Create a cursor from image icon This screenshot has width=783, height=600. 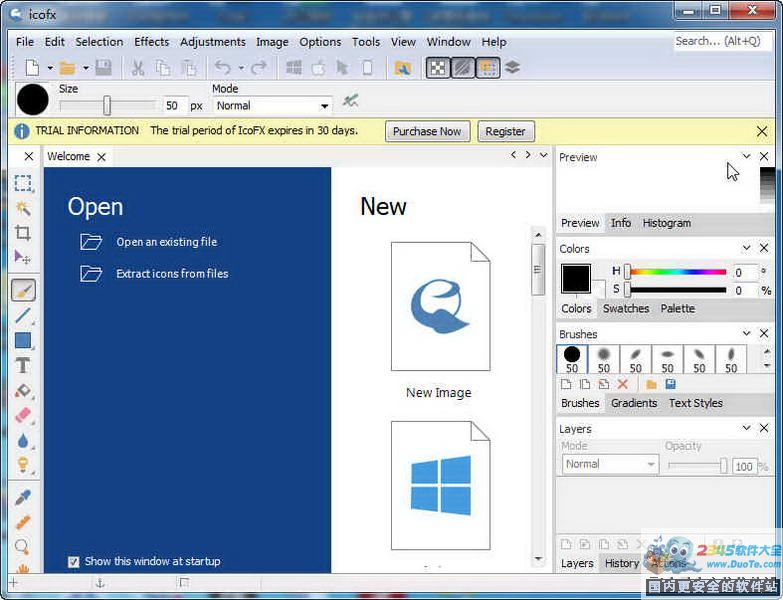pos(343,67)
